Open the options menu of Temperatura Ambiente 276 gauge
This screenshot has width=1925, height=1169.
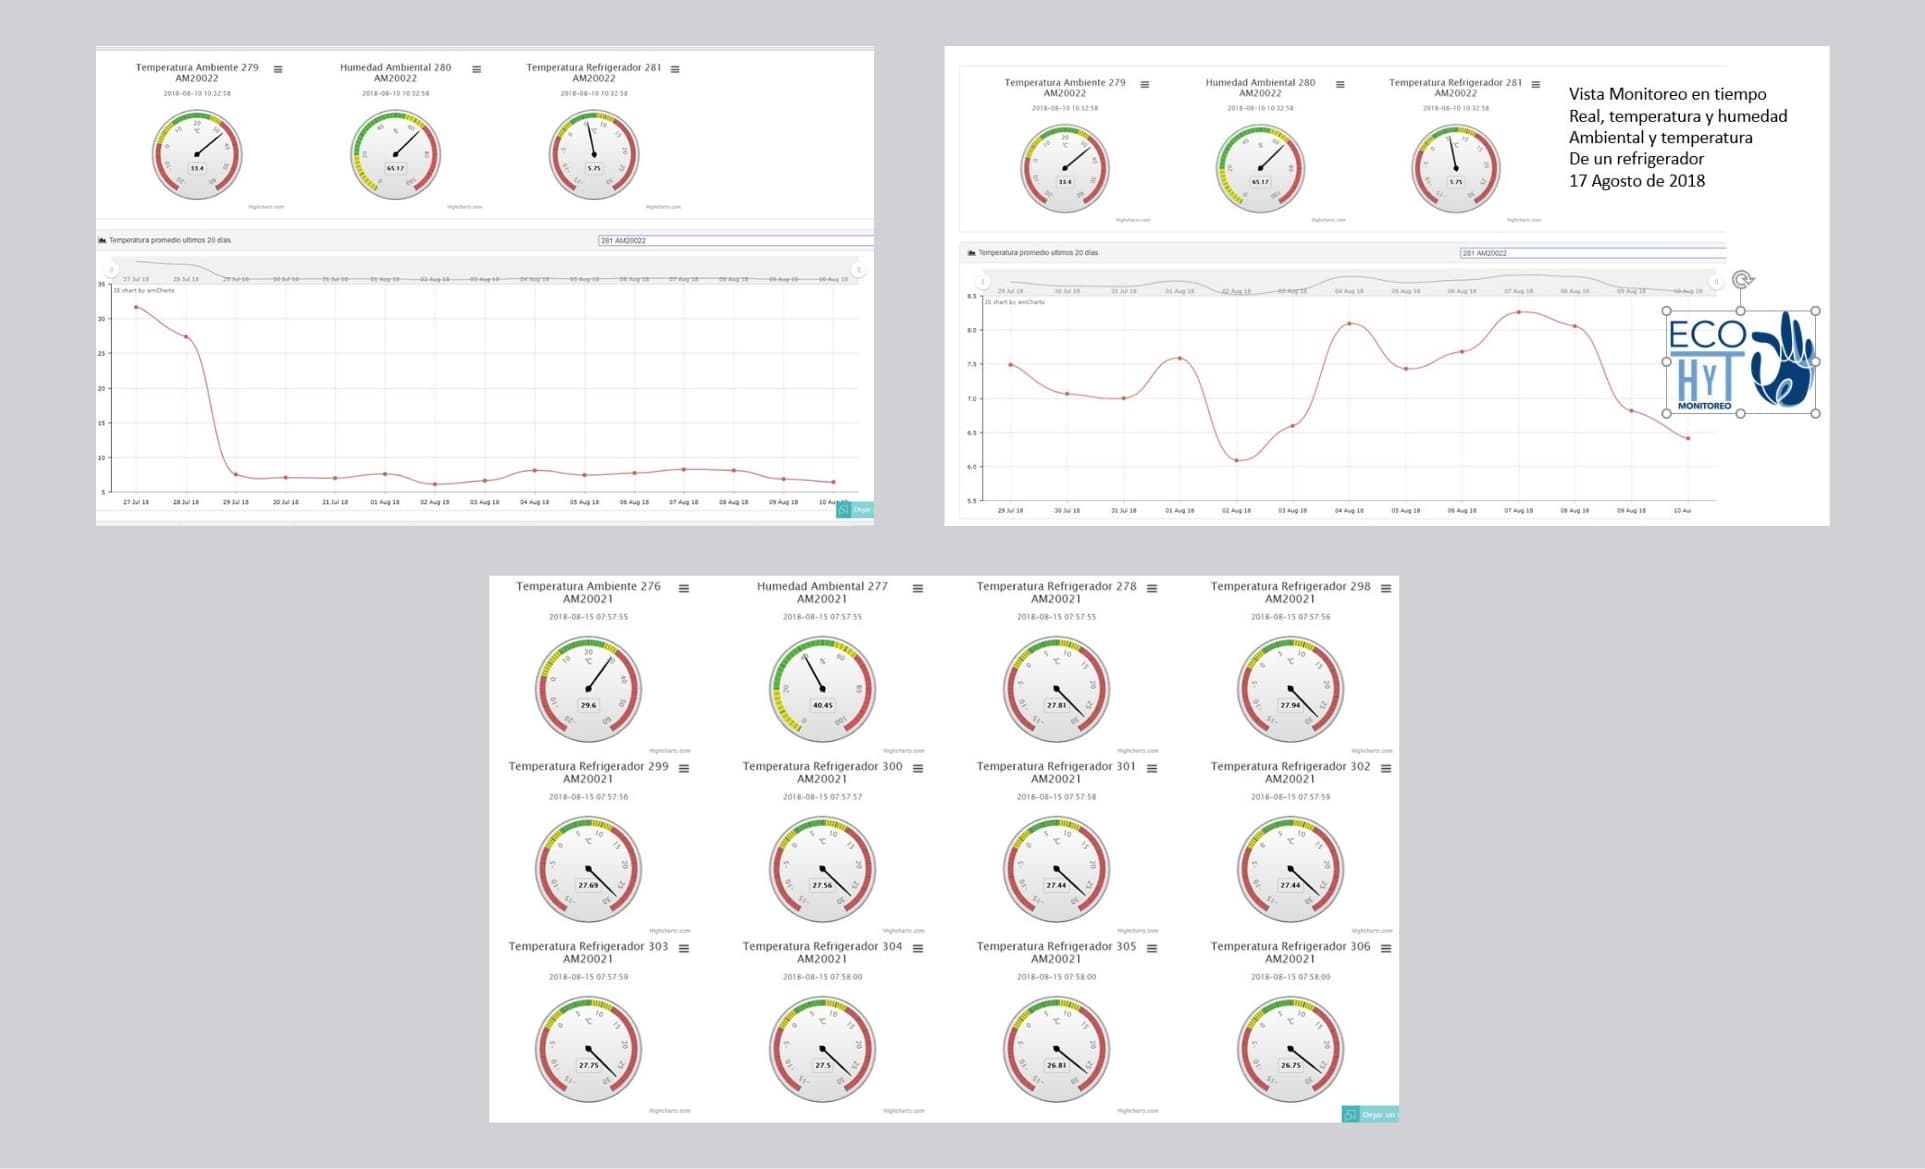click(684, 588)
